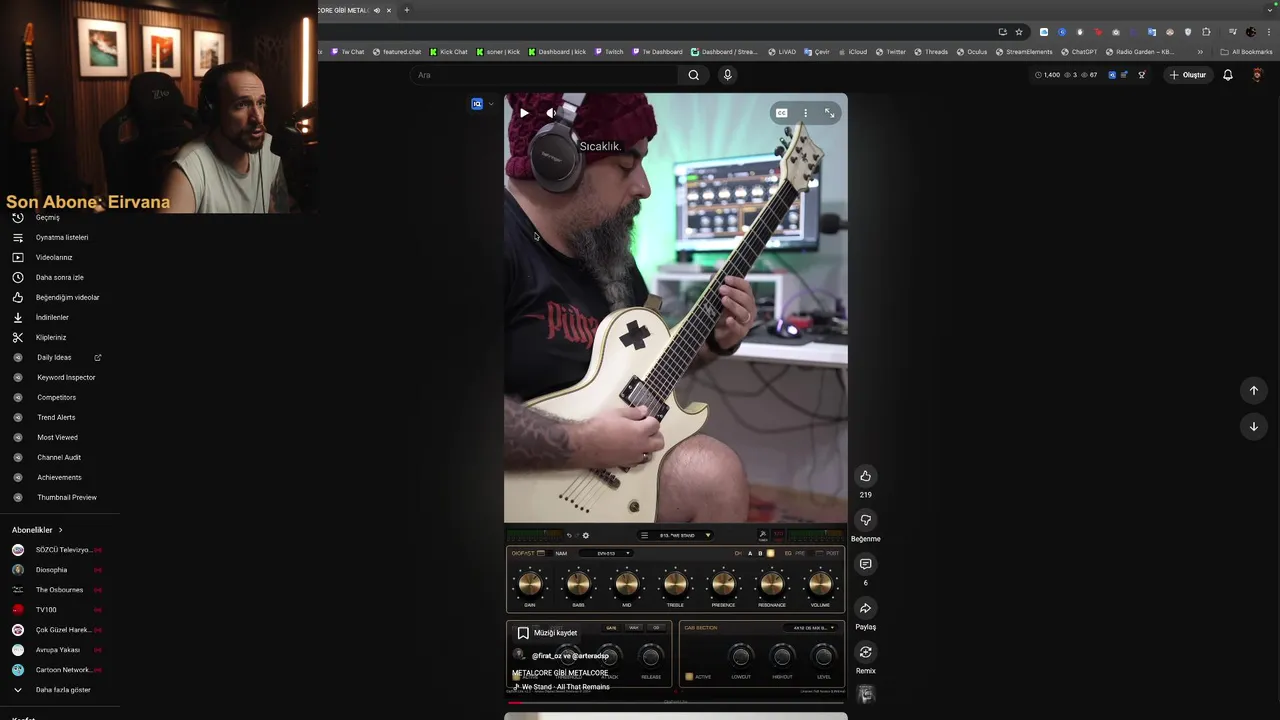Open the All Bookmarks folder
The width and height of the screenshot is (1280, 720).
click(x=1246, y=52)
